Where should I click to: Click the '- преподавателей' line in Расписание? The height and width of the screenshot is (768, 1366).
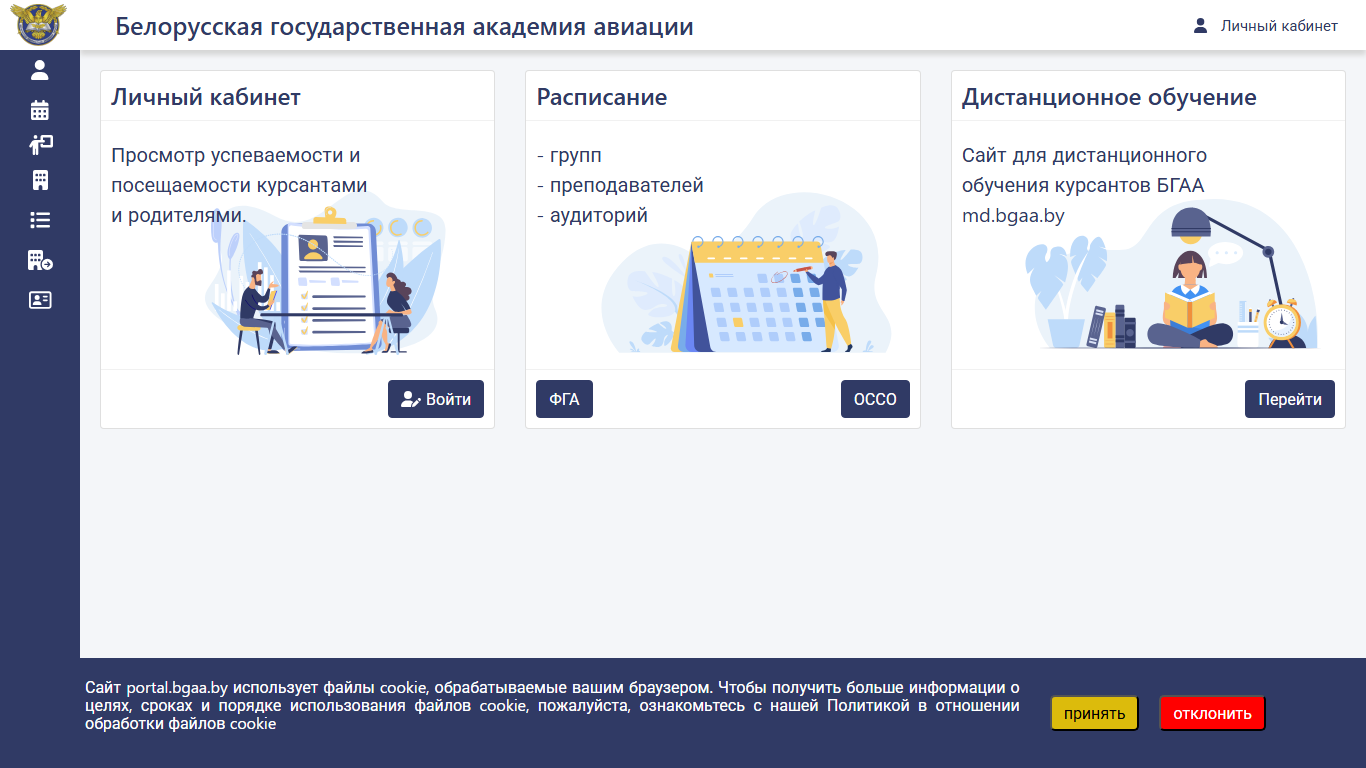tap(620, 185)
